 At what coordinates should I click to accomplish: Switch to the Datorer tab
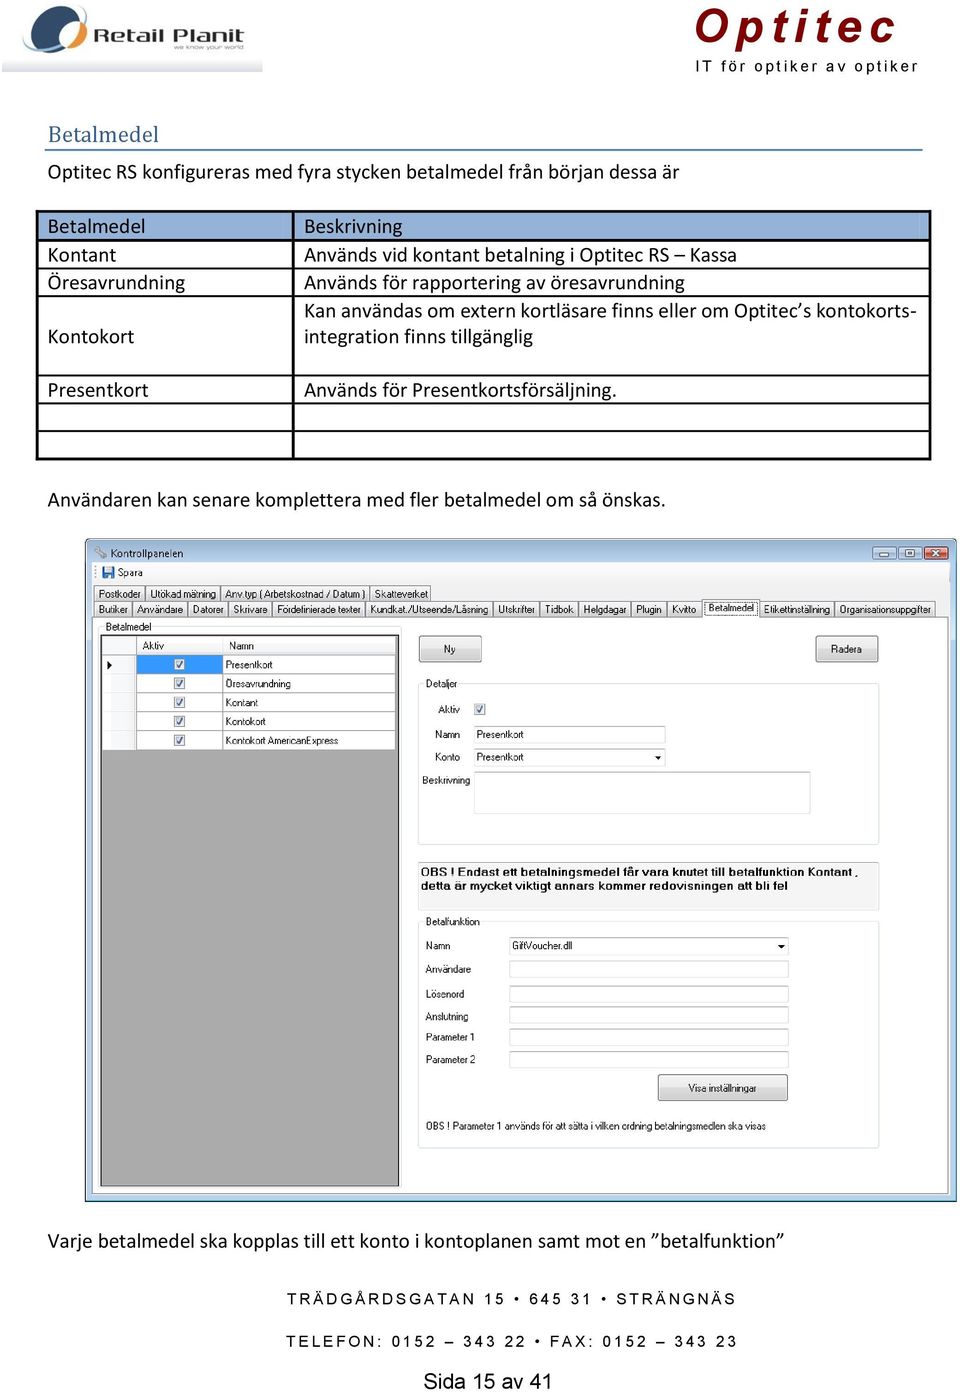tap(208, 609)
